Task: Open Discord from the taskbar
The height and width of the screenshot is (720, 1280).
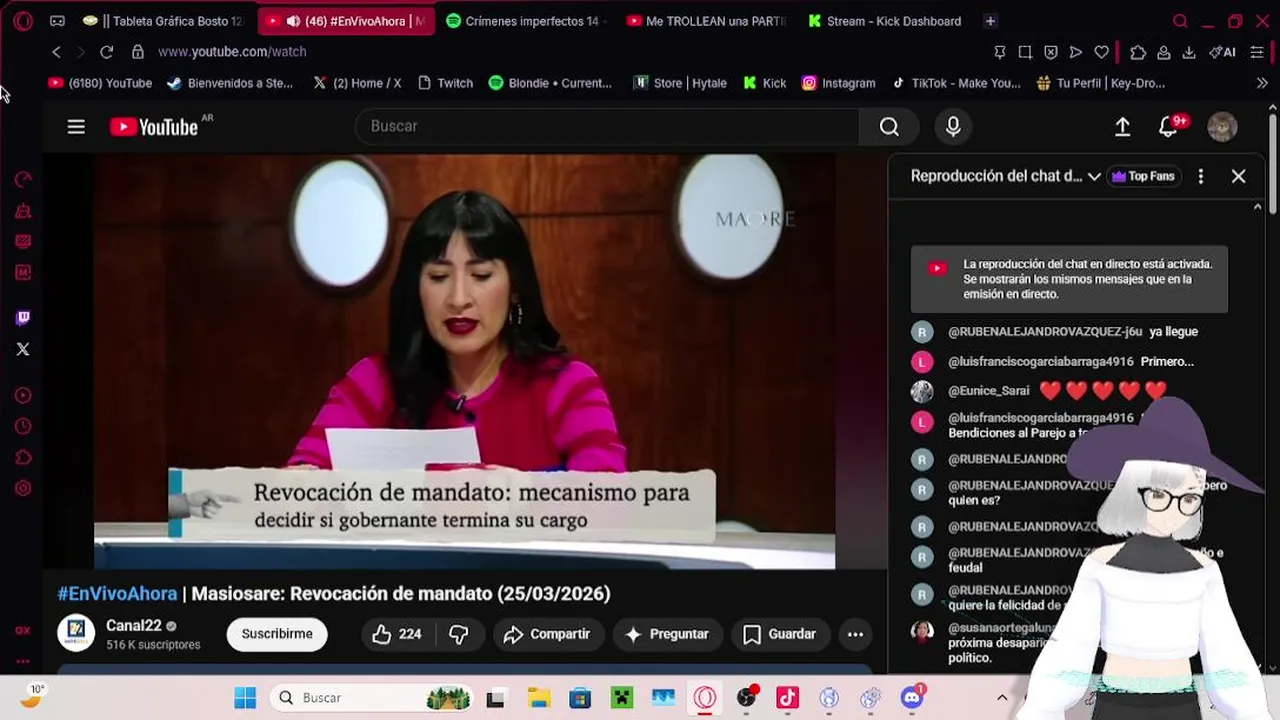Action: [911, 698]
